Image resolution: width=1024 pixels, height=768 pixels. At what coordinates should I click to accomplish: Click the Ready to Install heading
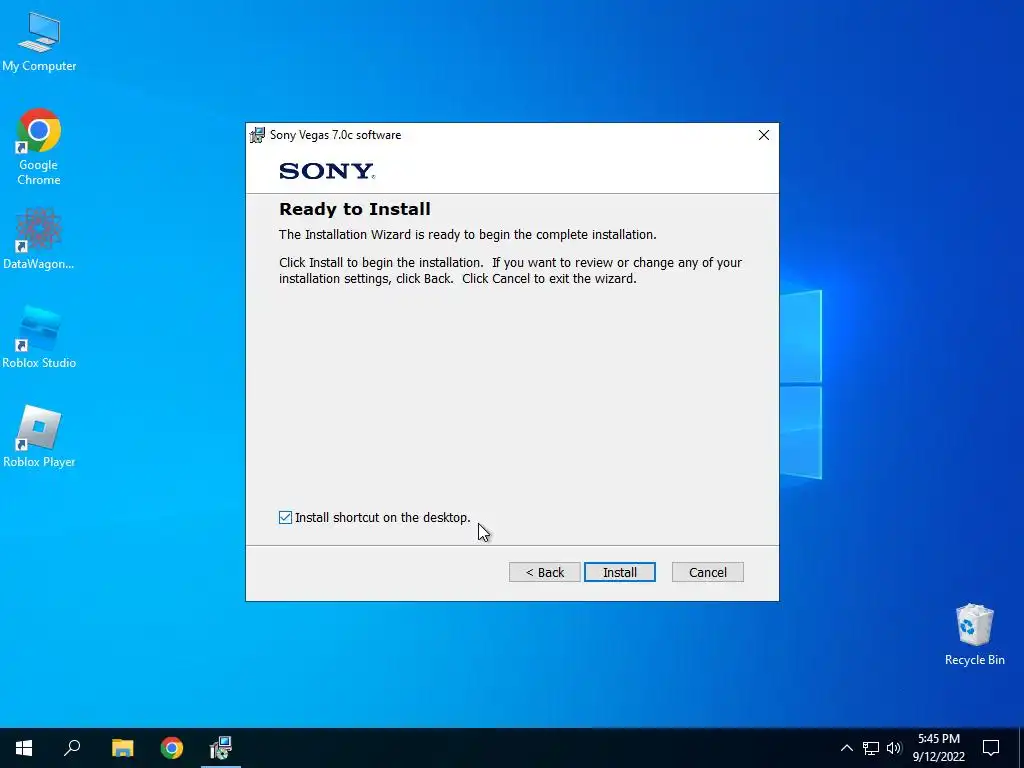tap(355, 209)
